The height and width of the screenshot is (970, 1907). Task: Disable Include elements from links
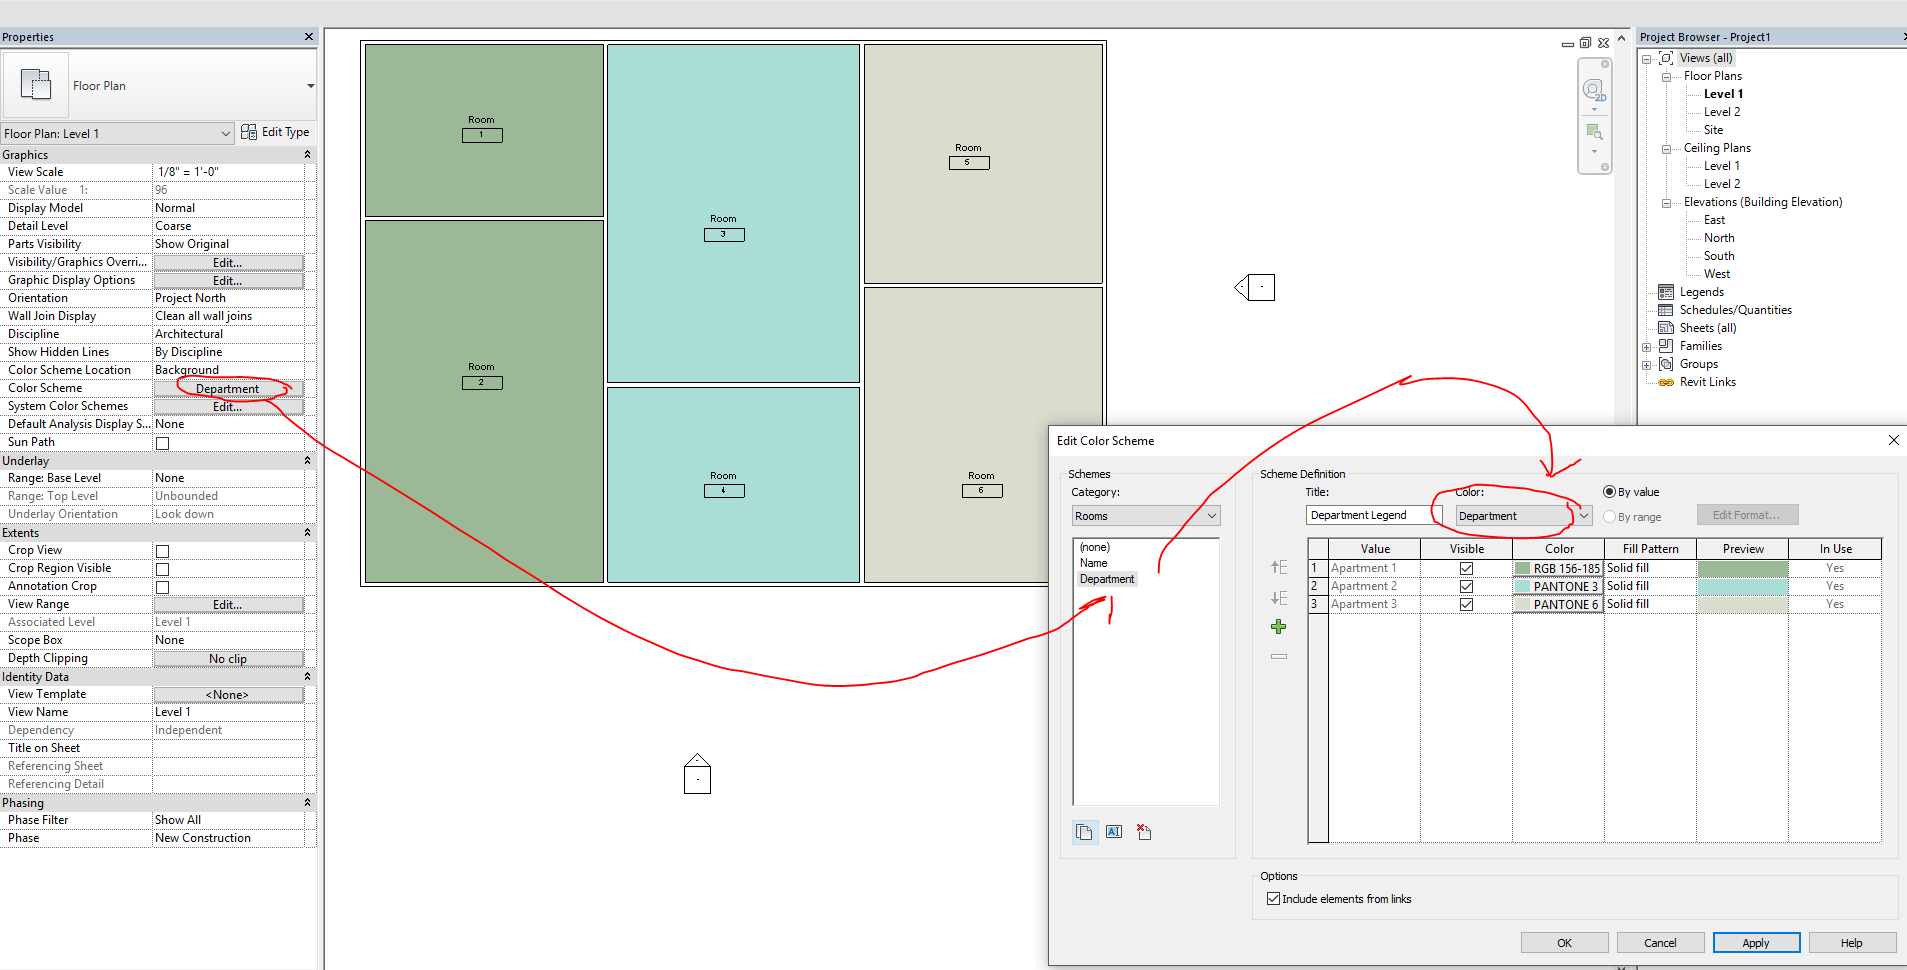1272,898
